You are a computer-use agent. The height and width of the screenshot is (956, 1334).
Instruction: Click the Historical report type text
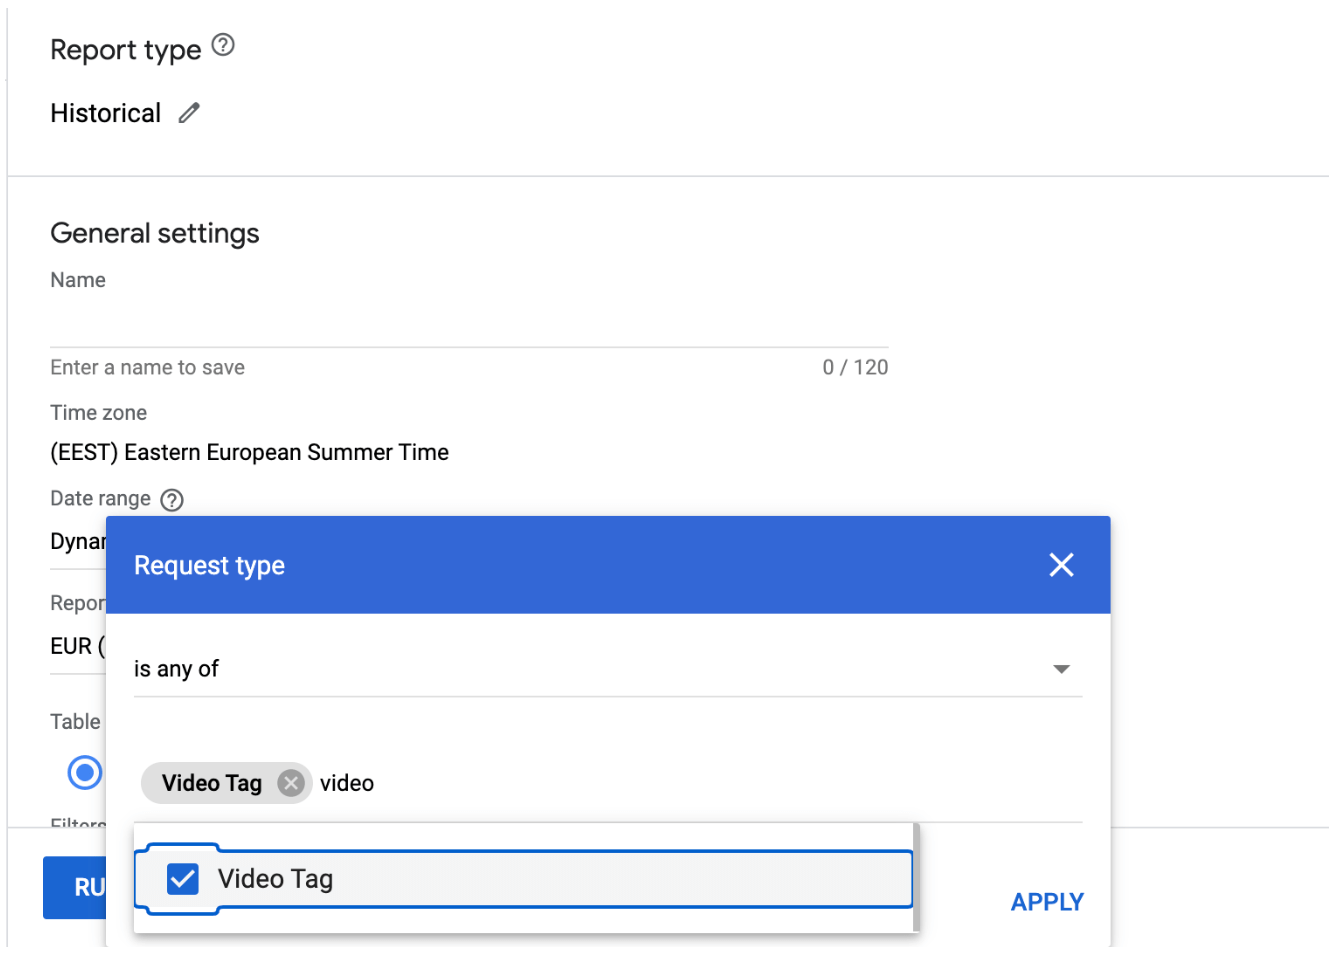click(106, 113)
